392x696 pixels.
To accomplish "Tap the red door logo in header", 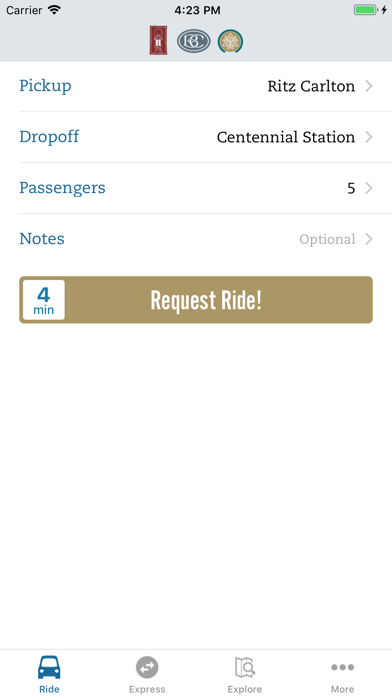I will point(158,40).
